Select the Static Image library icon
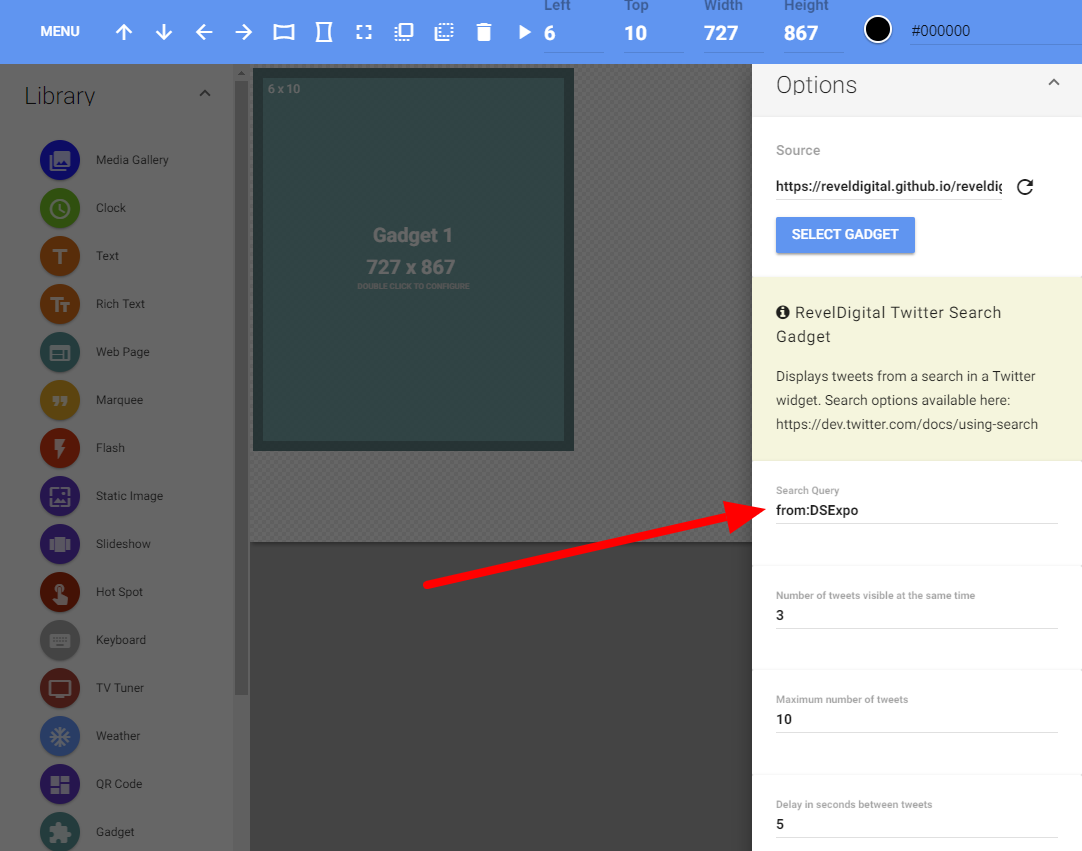This screenshot has width=1082, height=851. [x=60, y=496]
